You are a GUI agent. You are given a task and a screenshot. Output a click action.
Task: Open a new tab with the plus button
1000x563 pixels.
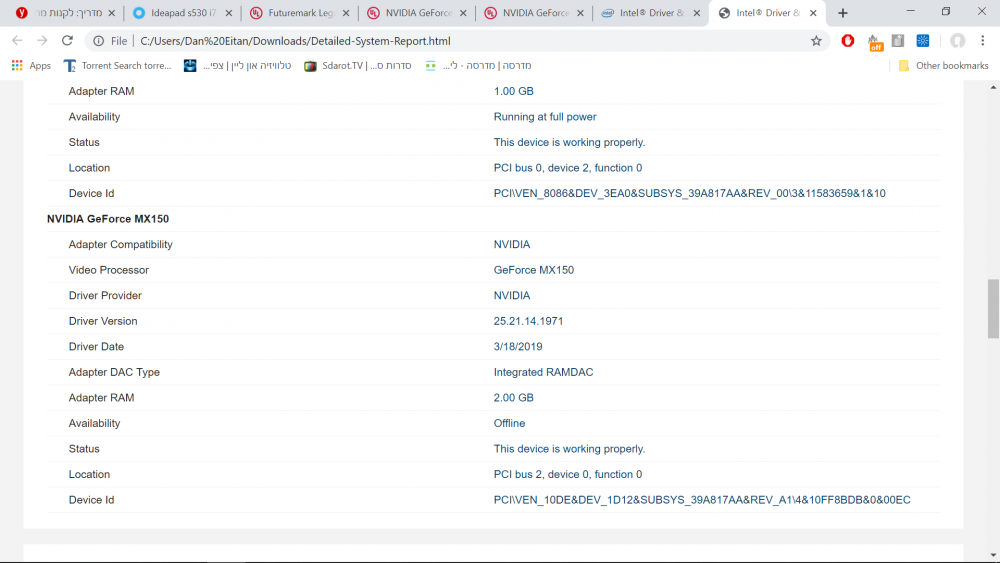pos(842,13)
